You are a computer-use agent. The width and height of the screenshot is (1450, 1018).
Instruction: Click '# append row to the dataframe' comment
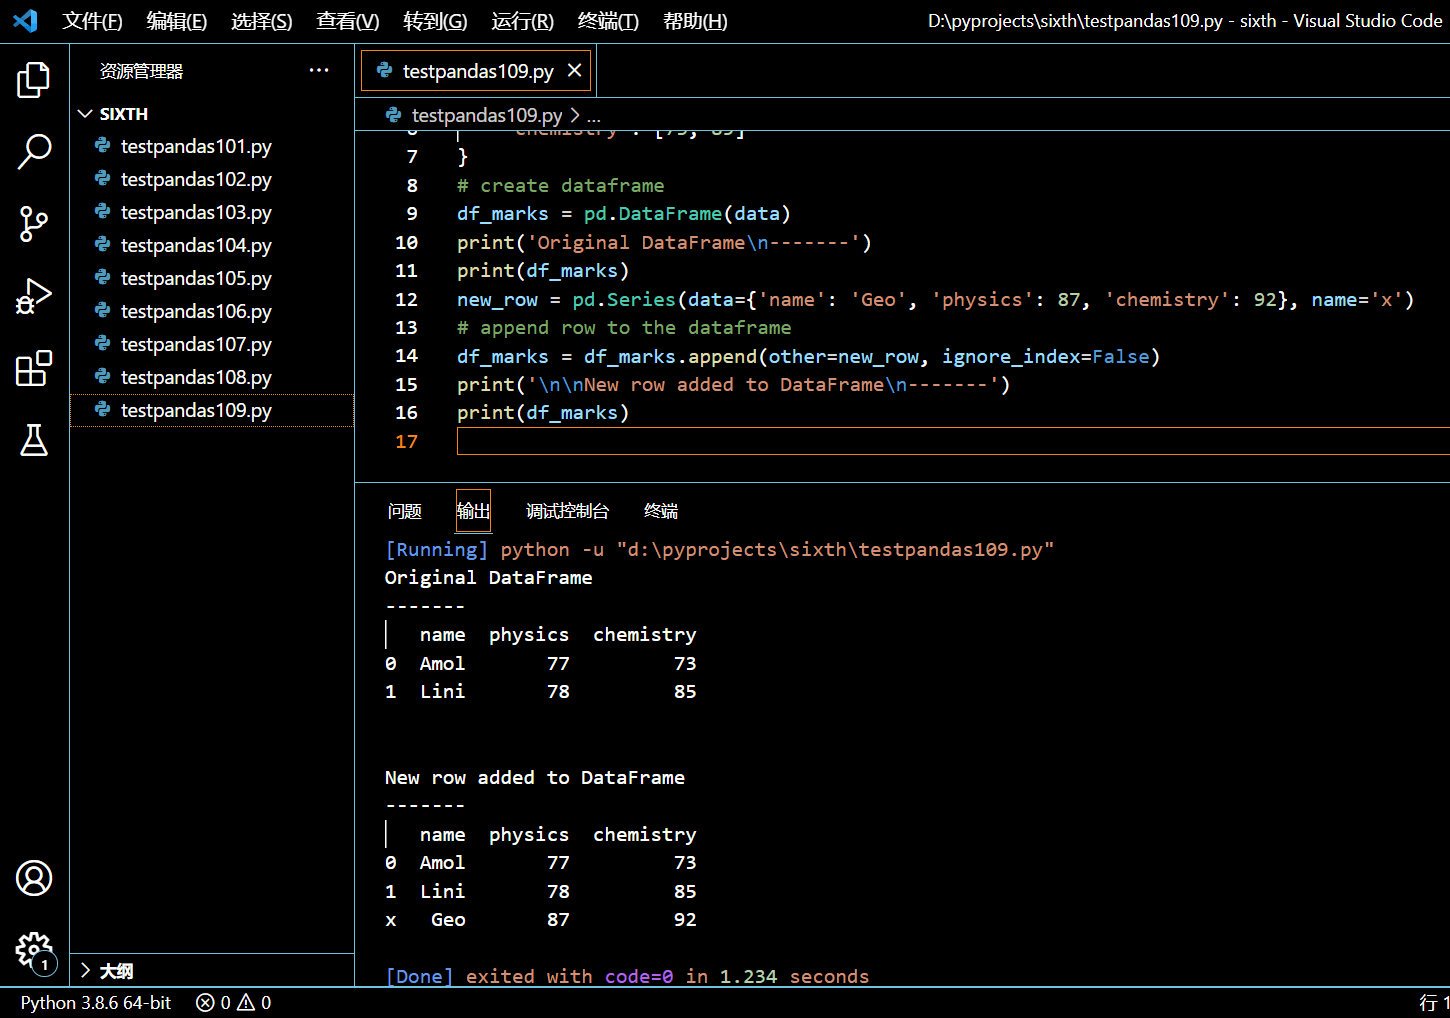624,327
